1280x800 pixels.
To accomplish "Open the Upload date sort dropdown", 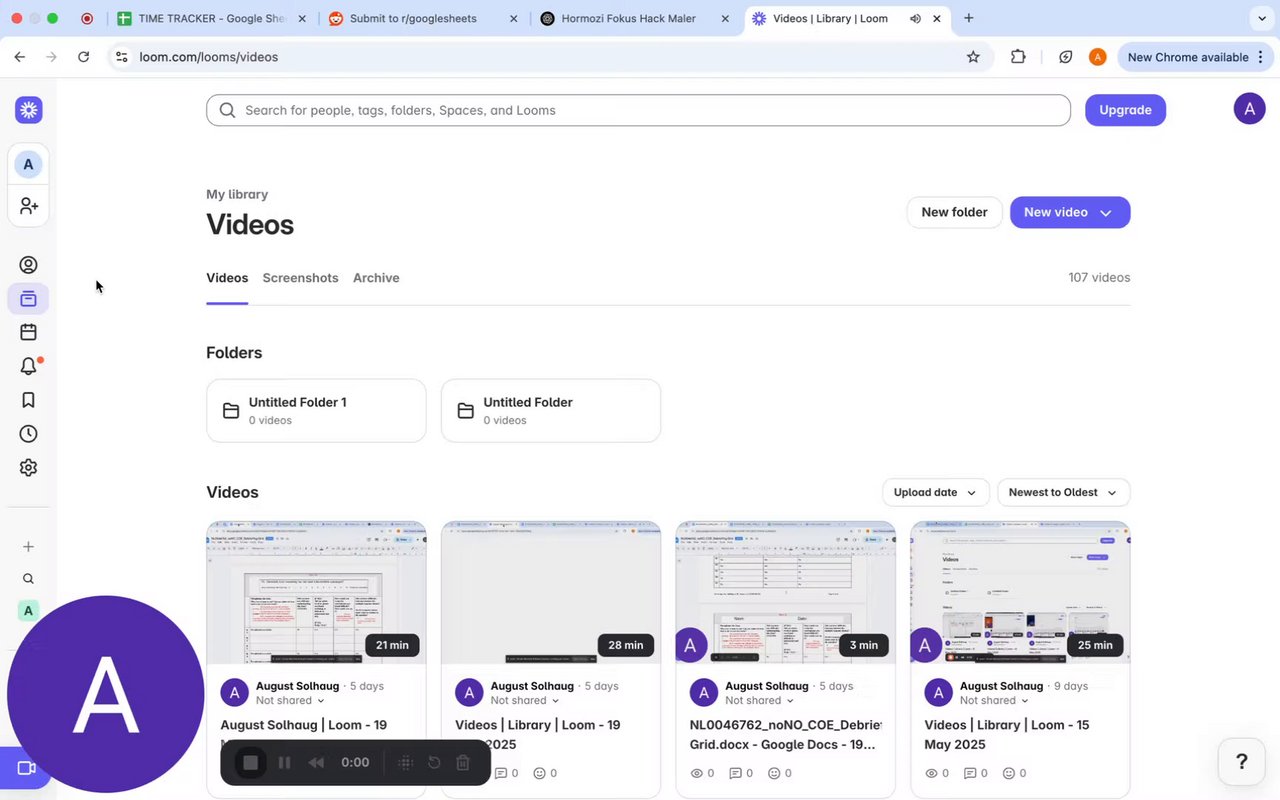I will (936, 492).
